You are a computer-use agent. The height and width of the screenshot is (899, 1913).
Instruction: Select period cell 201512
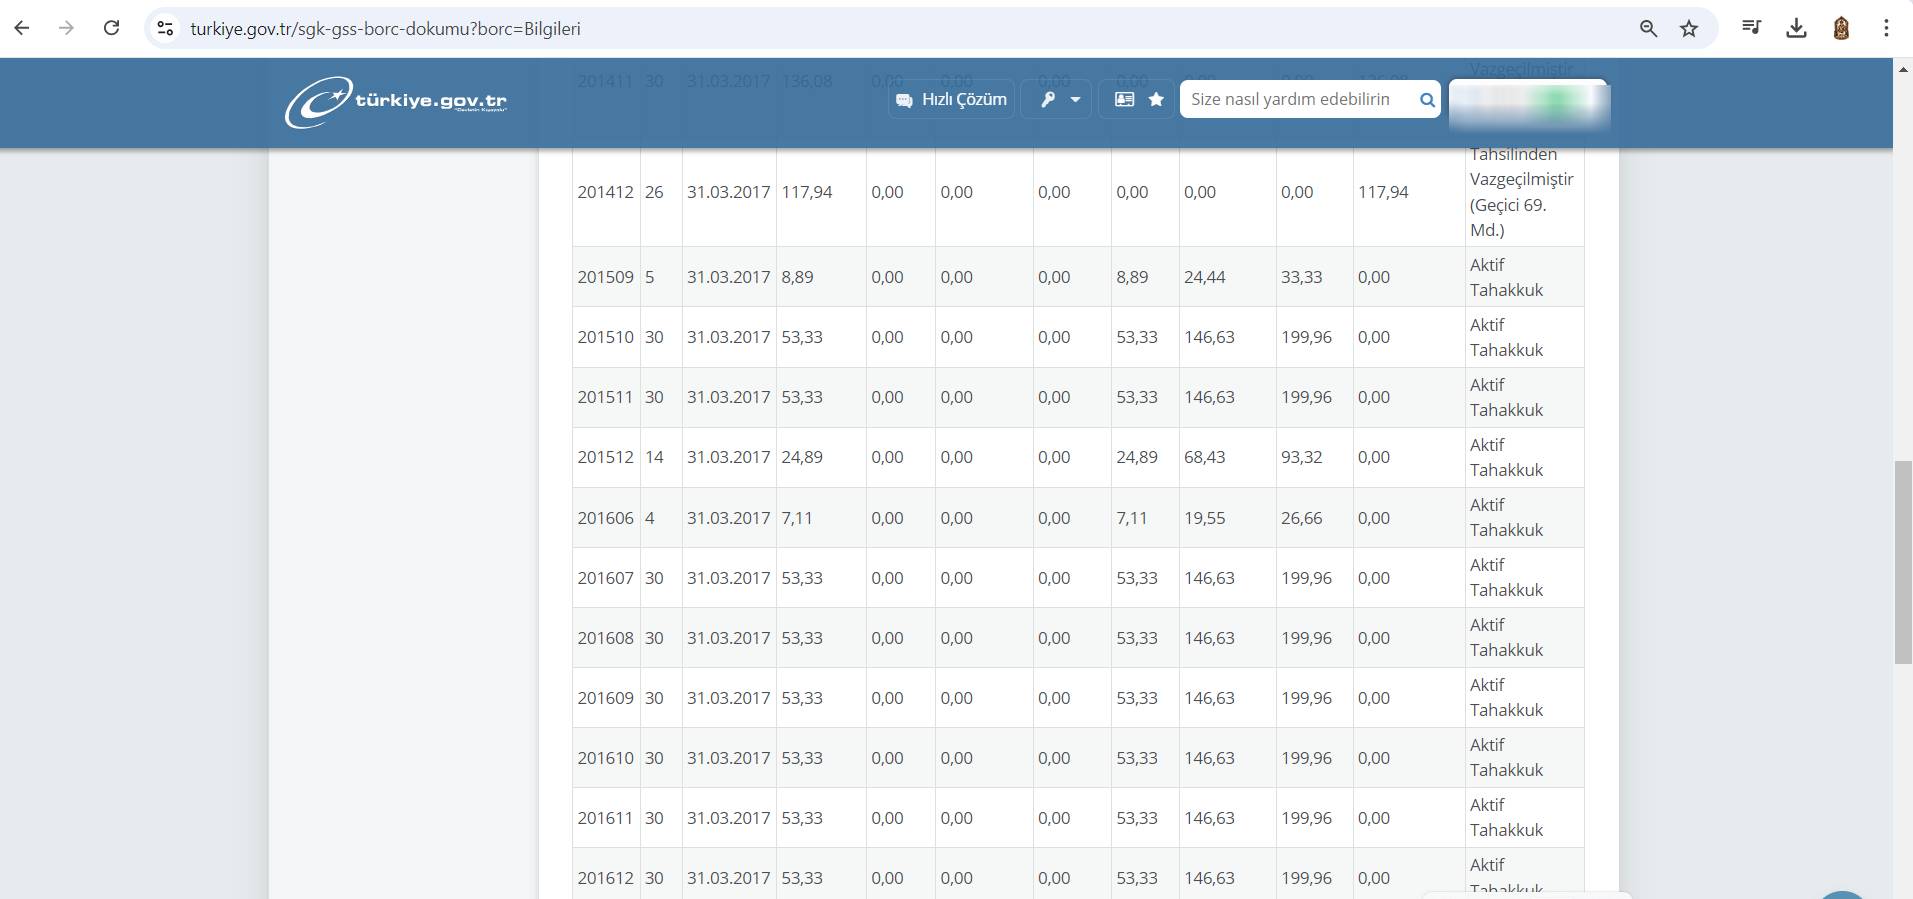coord(605,457)
